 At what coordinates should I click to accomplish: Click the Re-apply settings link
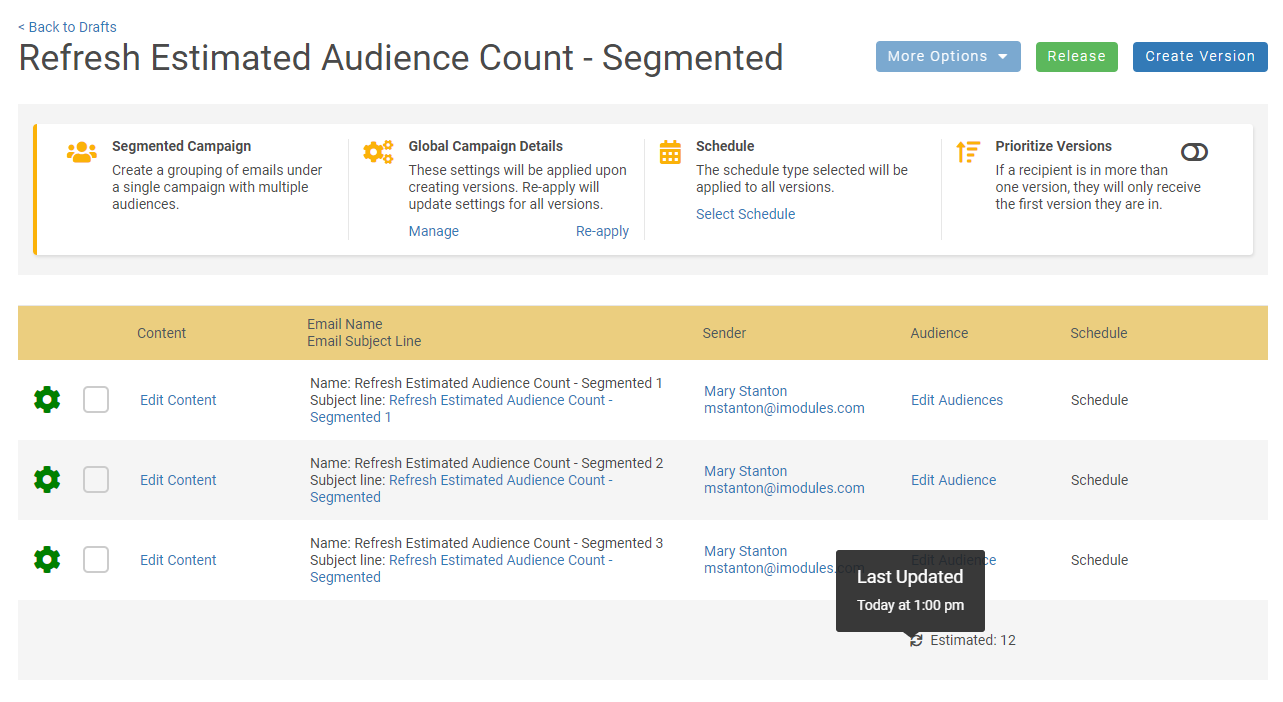(x=602, y=231)
